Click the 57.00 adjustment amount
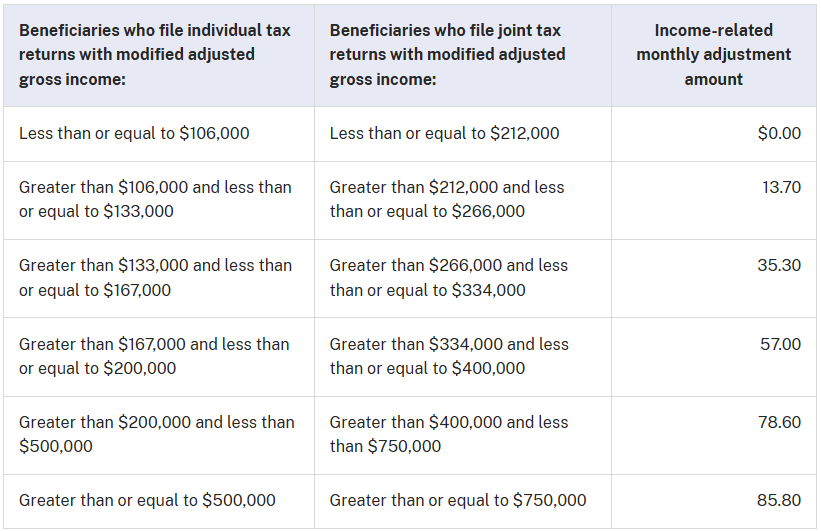The width and height of the screenshot is (821, 531). 780,344
